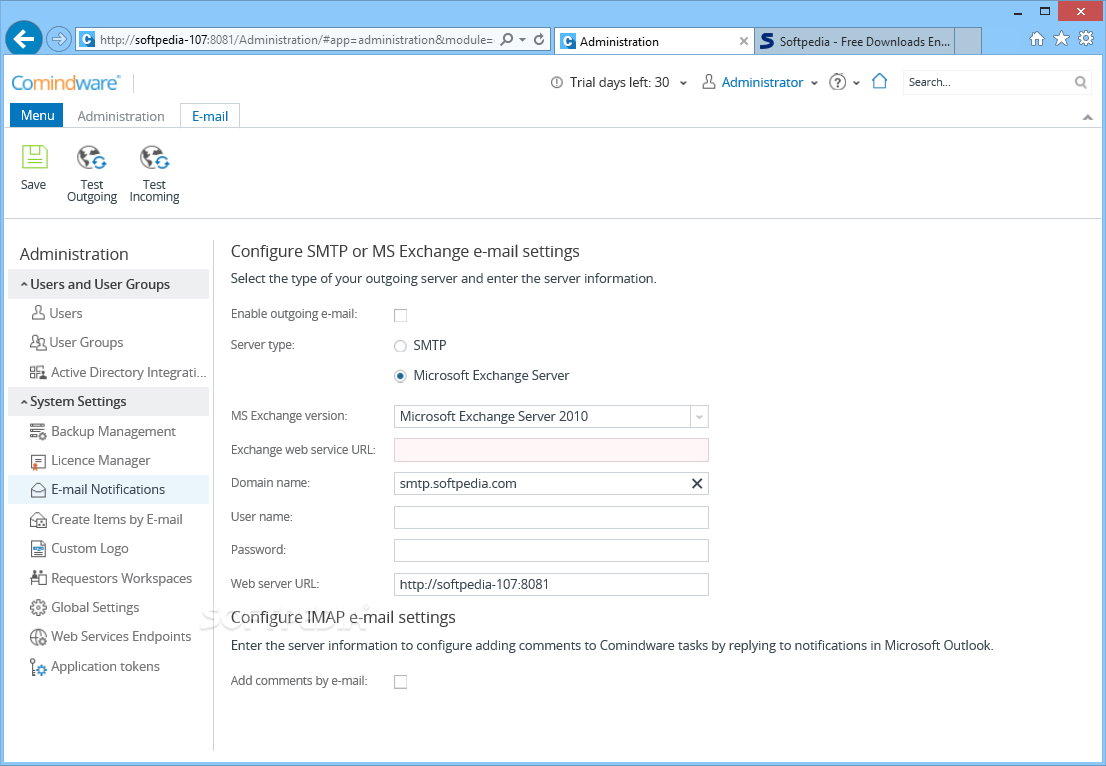The height and width of the screenshot is (766, 1106).
Task: Open the MS Exchange version dropdown
Action: tap(699, 416)
